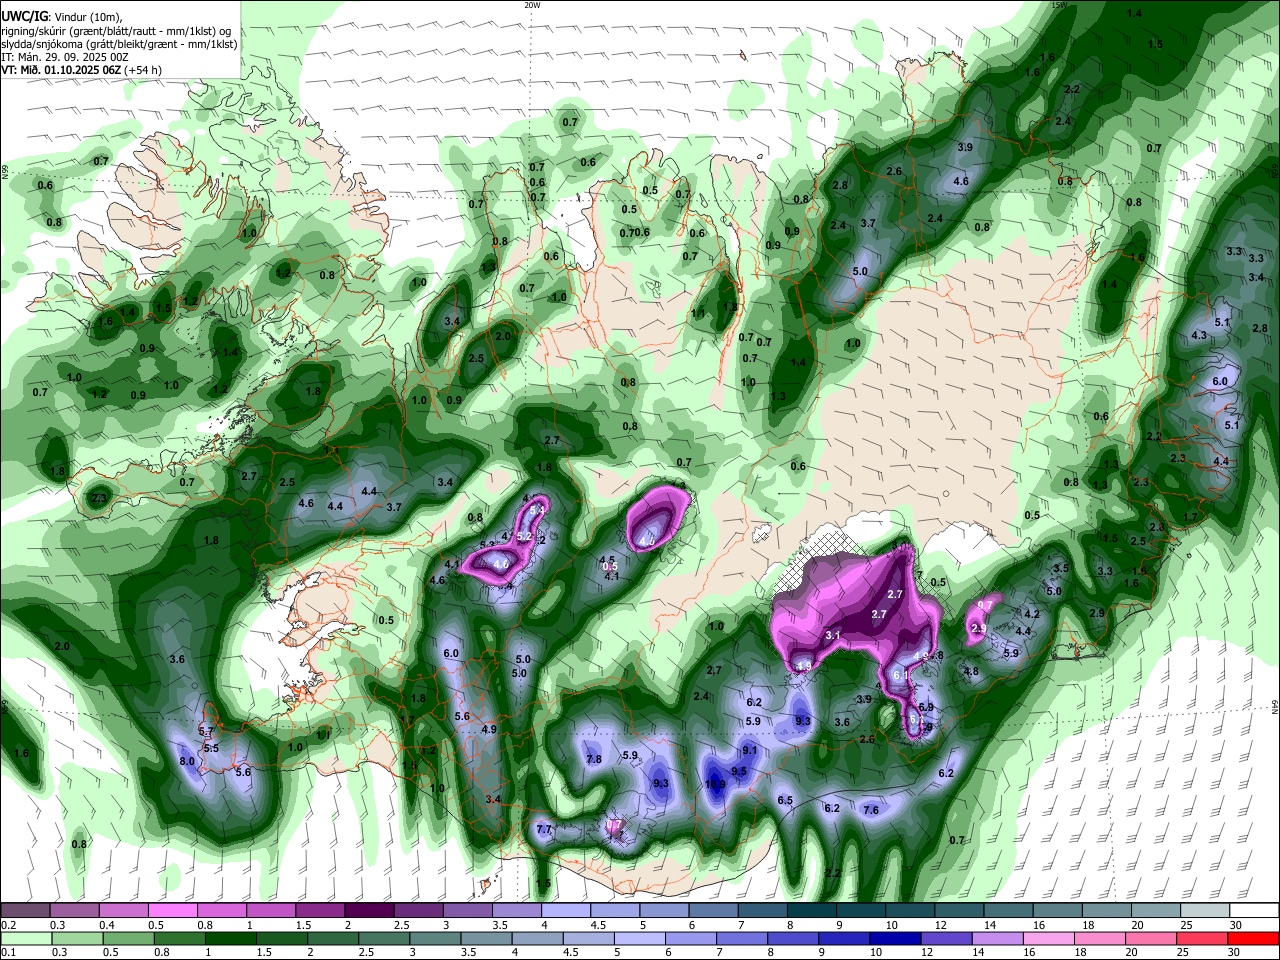The height and width of the screenshot is (960, 1280).
Task: Click the 0.1 label on rain scale
Action: point(8,952)
